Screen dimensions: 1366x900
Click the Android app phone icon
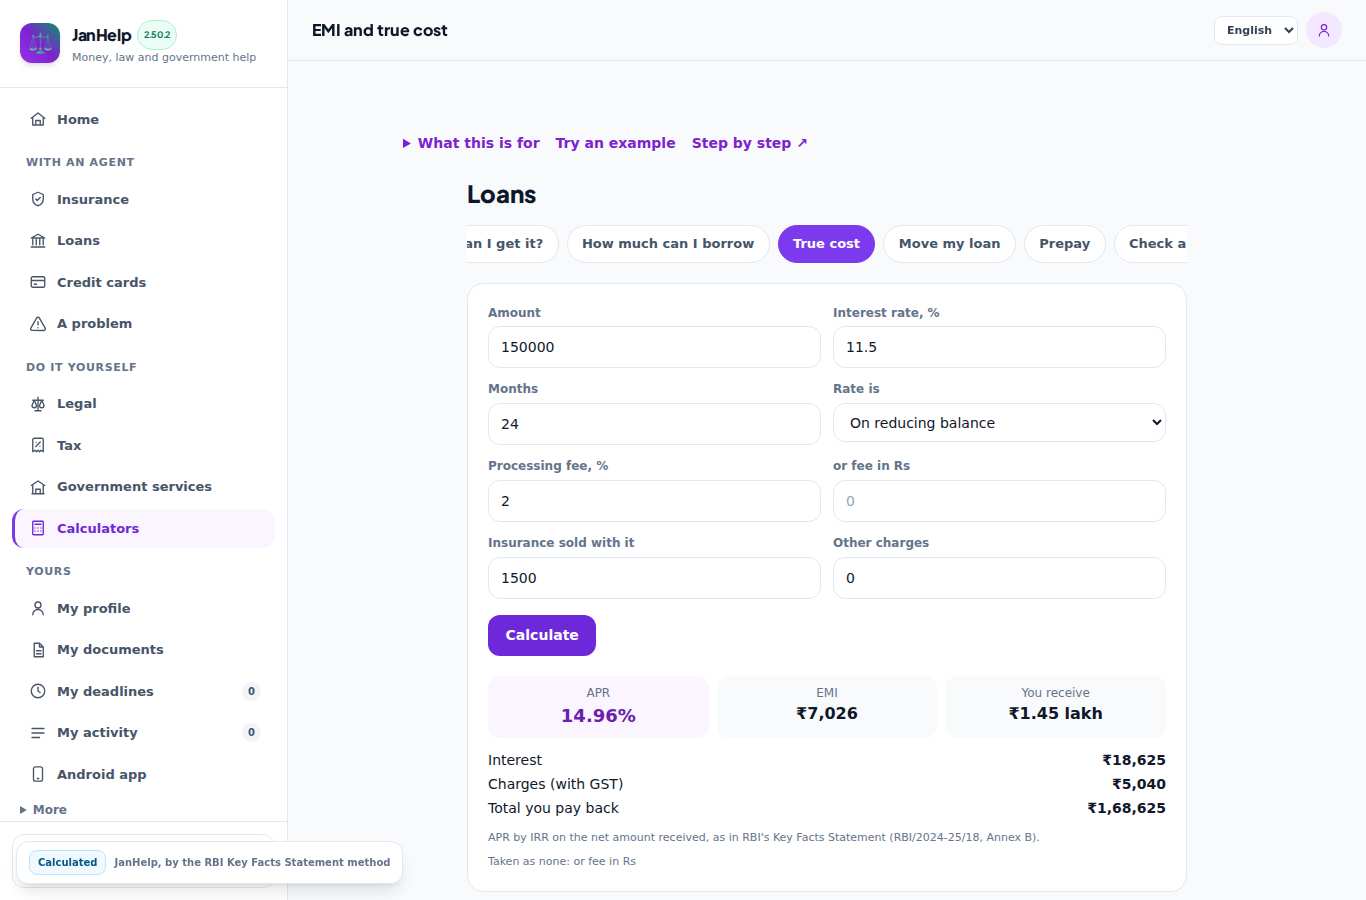pyautogui.click(x=38, y=774)
